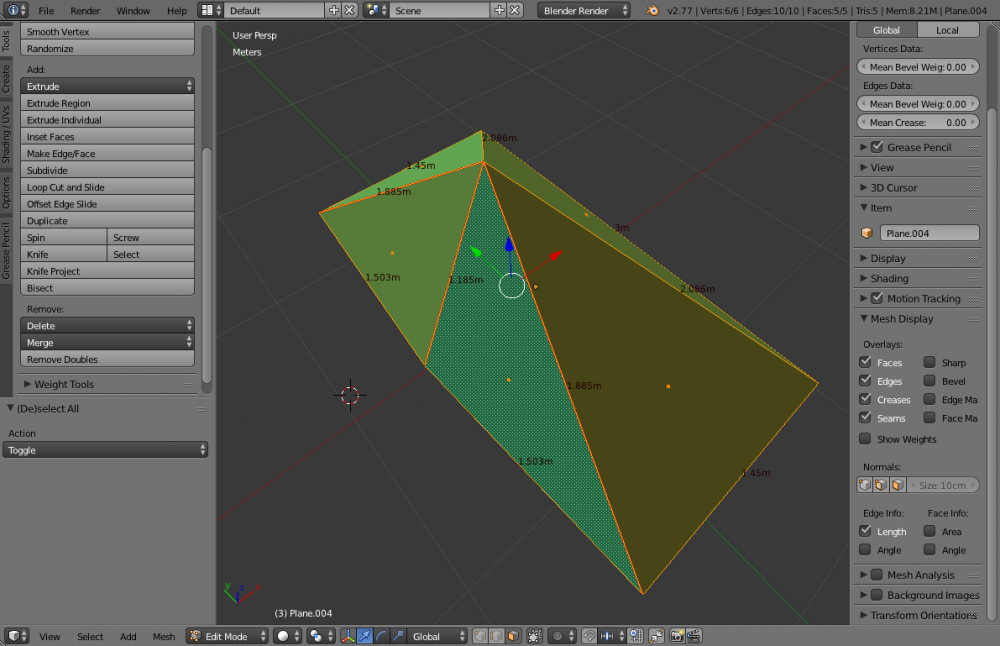This screenshot has height=646, width=1000.
Task: Open the Mesh menu
Action: click(x=163, y=636)
